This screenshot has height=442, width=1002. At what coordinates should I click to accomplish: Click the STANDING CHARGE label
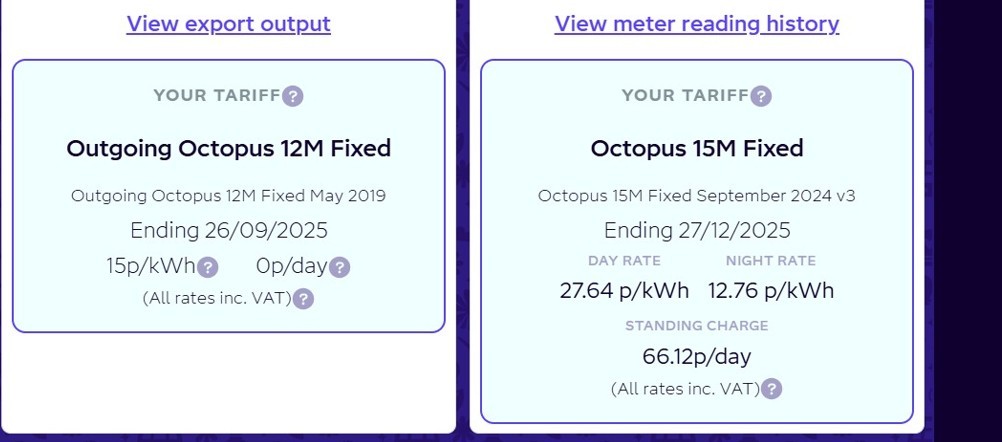coord(697,326)
